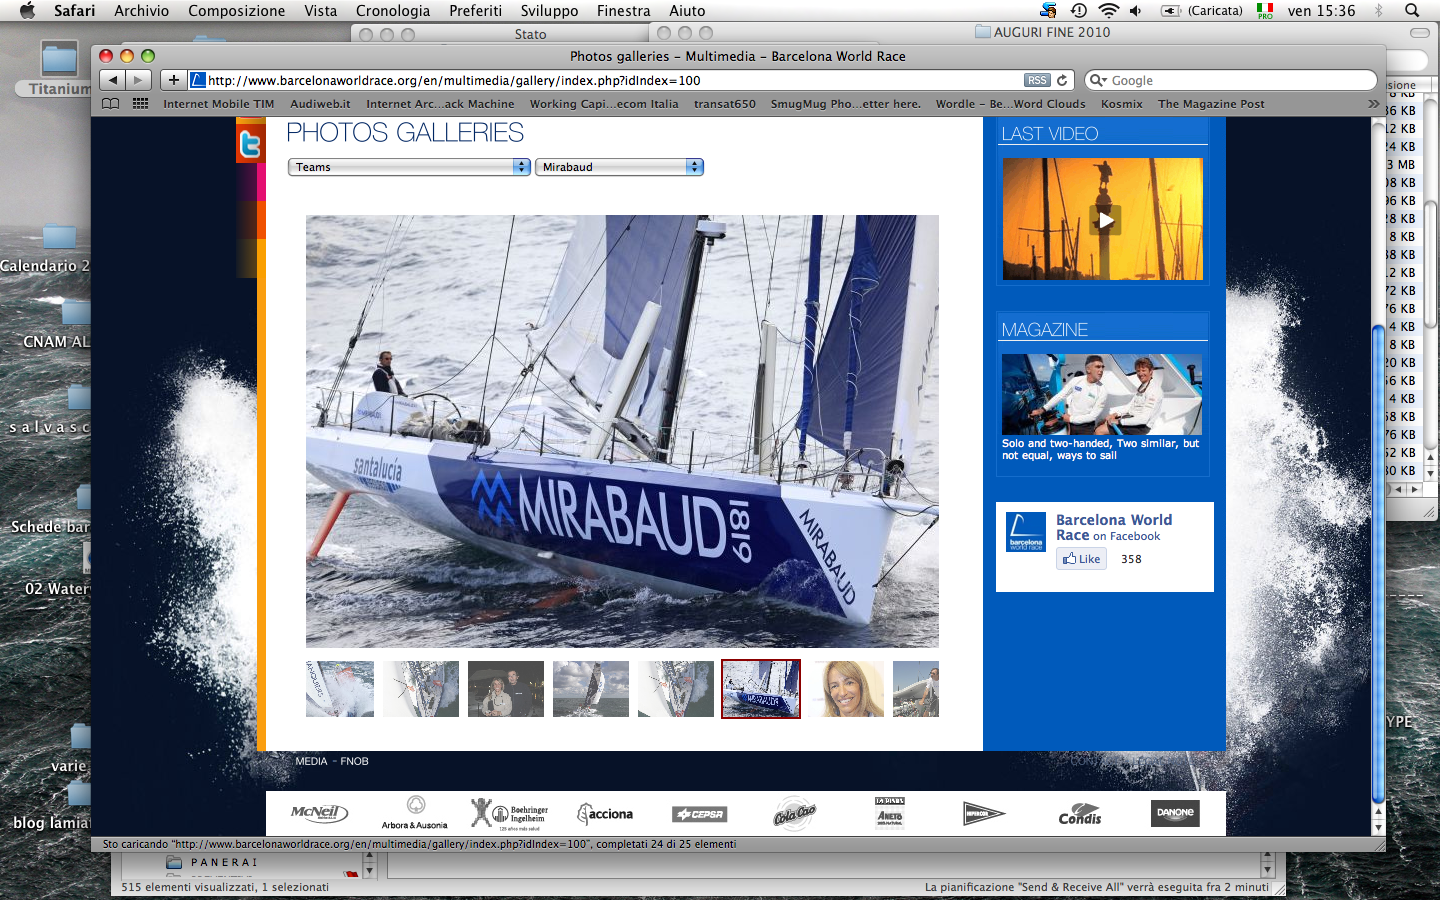Click the Cola Cao sponsor logo
Viewport: 1440px width, 900px height.
click(795, 814)
